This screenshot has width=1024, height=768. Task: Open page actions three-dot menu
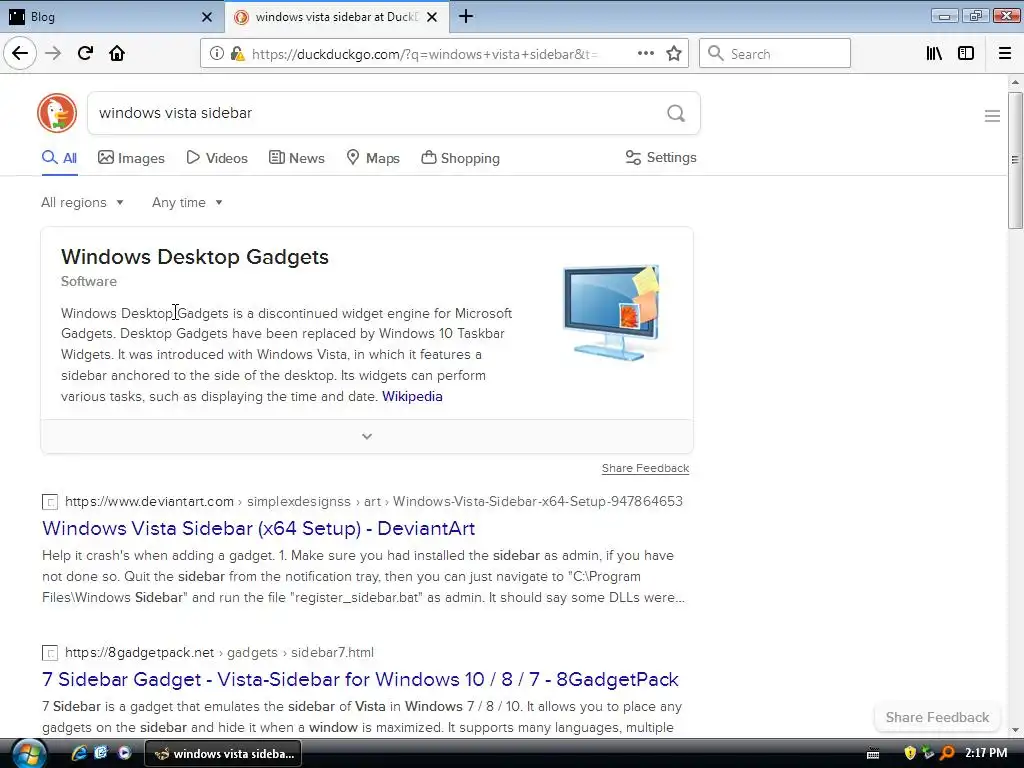(x=646, y=53)
